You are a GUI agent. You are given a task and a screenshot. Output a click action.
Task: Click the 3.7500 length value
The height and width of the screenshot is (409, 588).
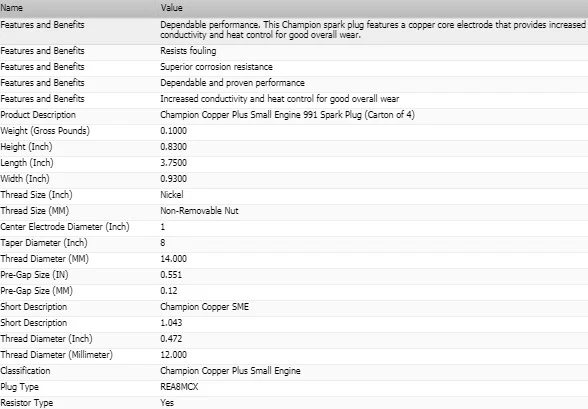(173, 163)
